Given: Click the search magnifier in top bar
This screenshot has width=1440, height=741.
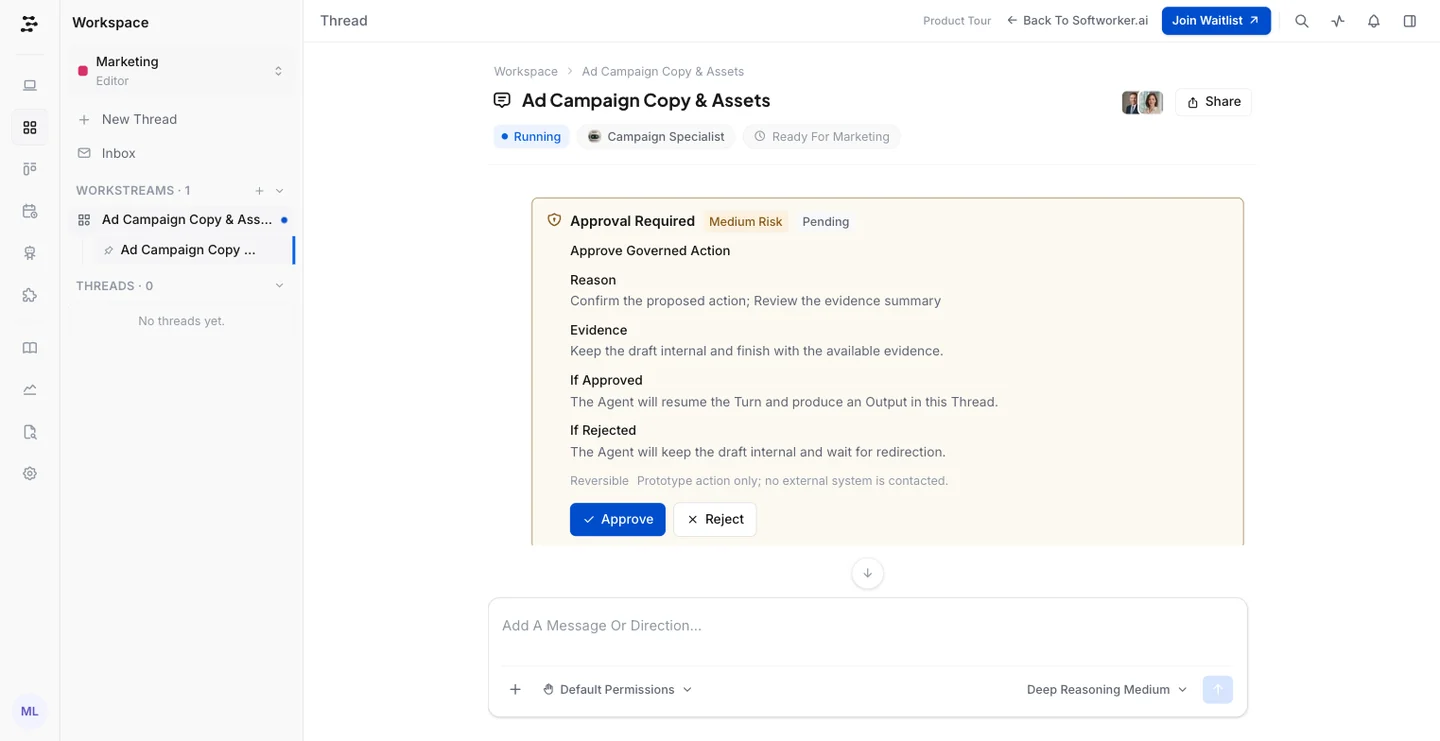Looking at the screenshot, I should [x=1302, y=21].
